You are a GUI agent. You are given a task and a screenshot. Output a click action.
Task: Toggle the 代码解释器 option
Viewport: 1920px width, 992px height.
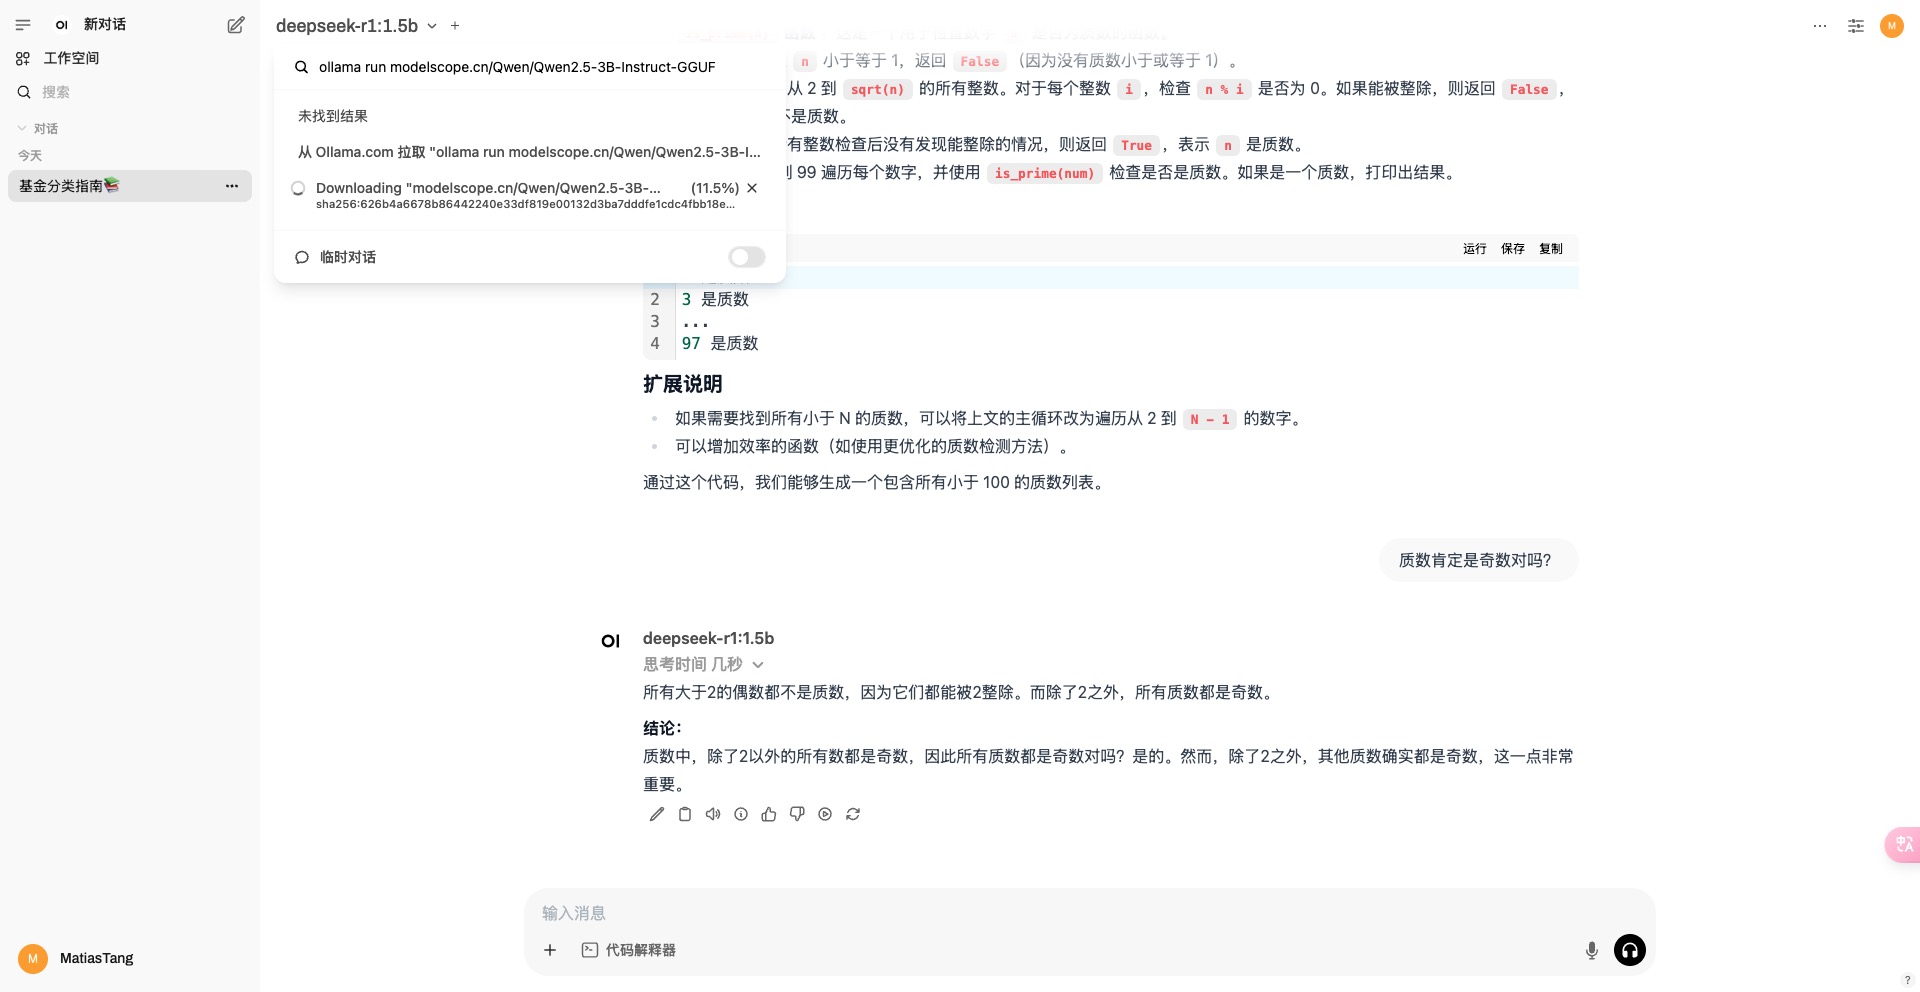[x=629, y=950]
